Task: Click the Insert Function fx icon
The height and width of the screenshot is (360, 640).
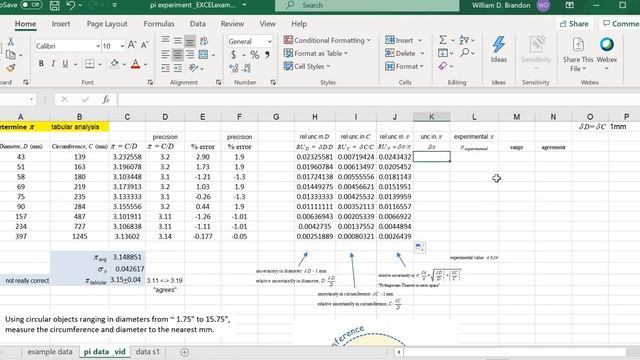Action: click(x=106, y=99)
